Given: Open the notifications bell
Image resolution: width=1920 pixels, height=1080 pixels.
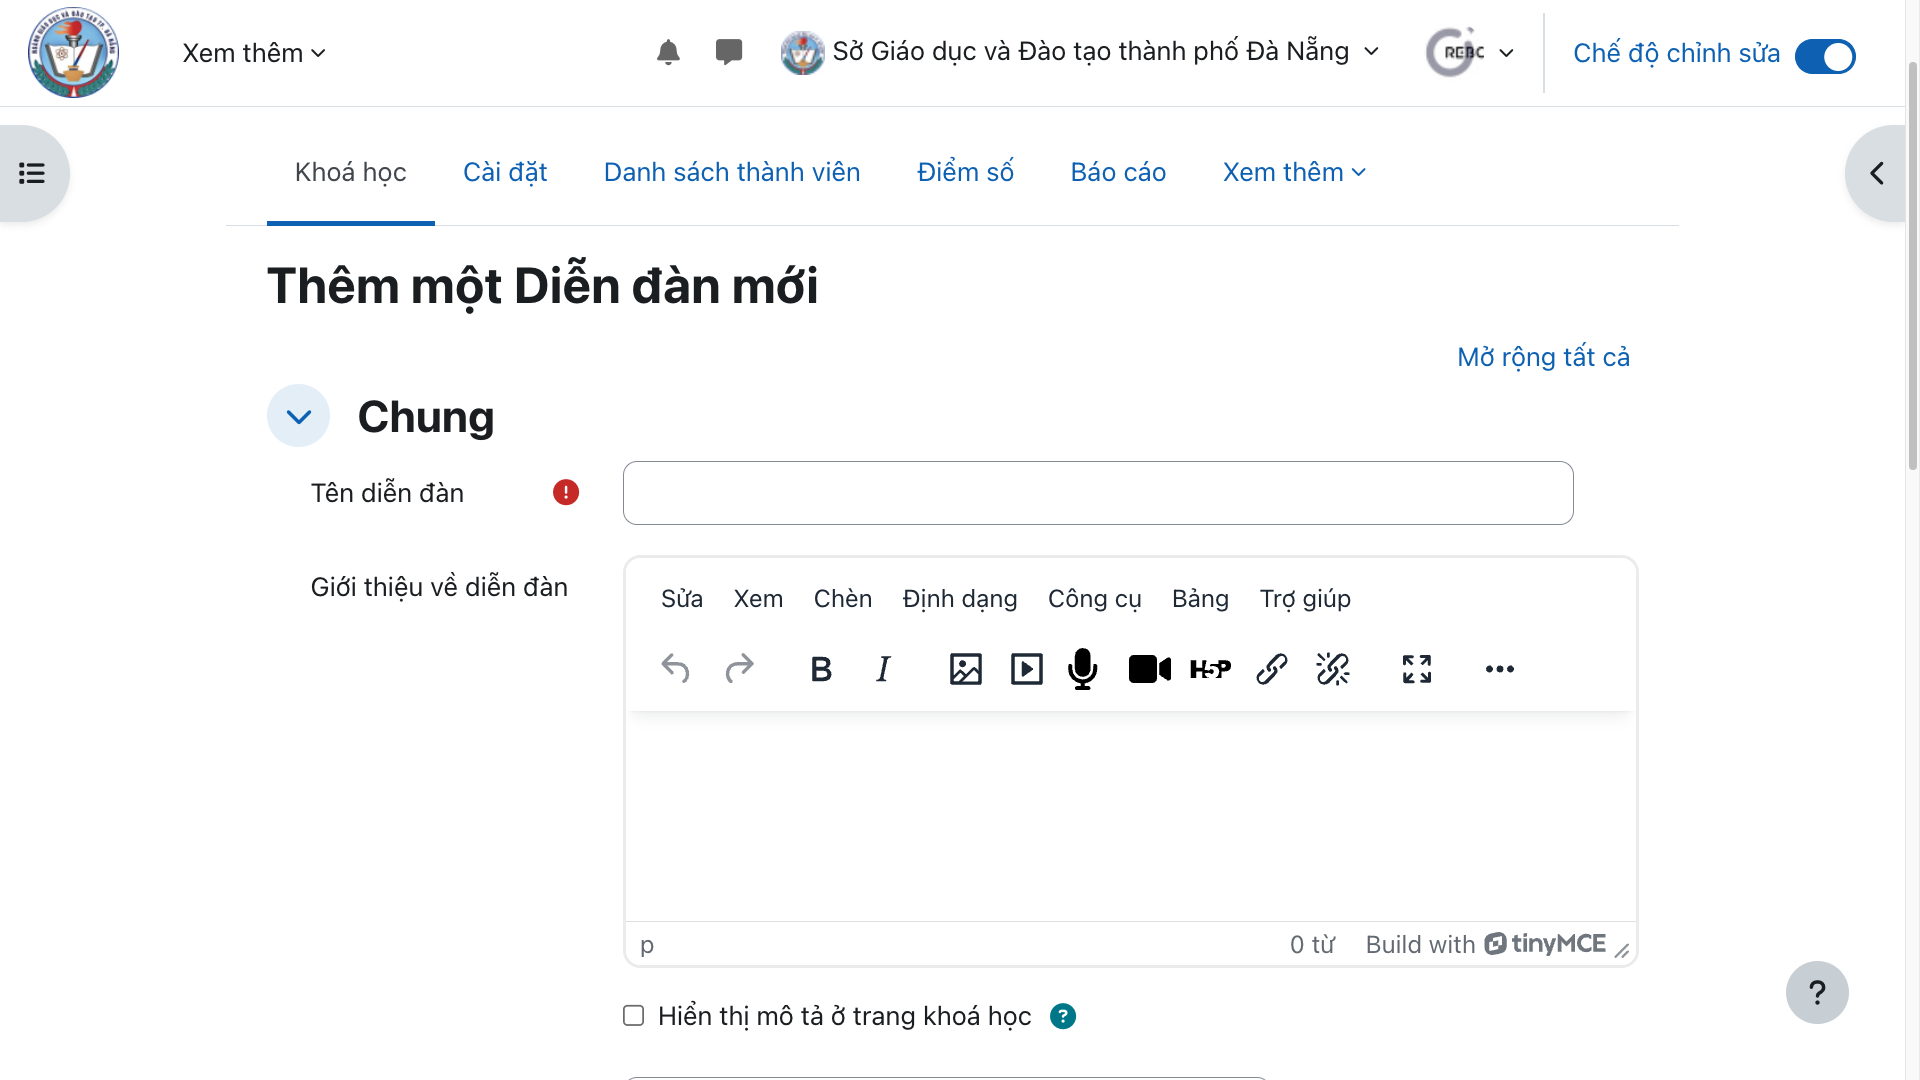Looking at the screenshot, I should tap(668, 52).
